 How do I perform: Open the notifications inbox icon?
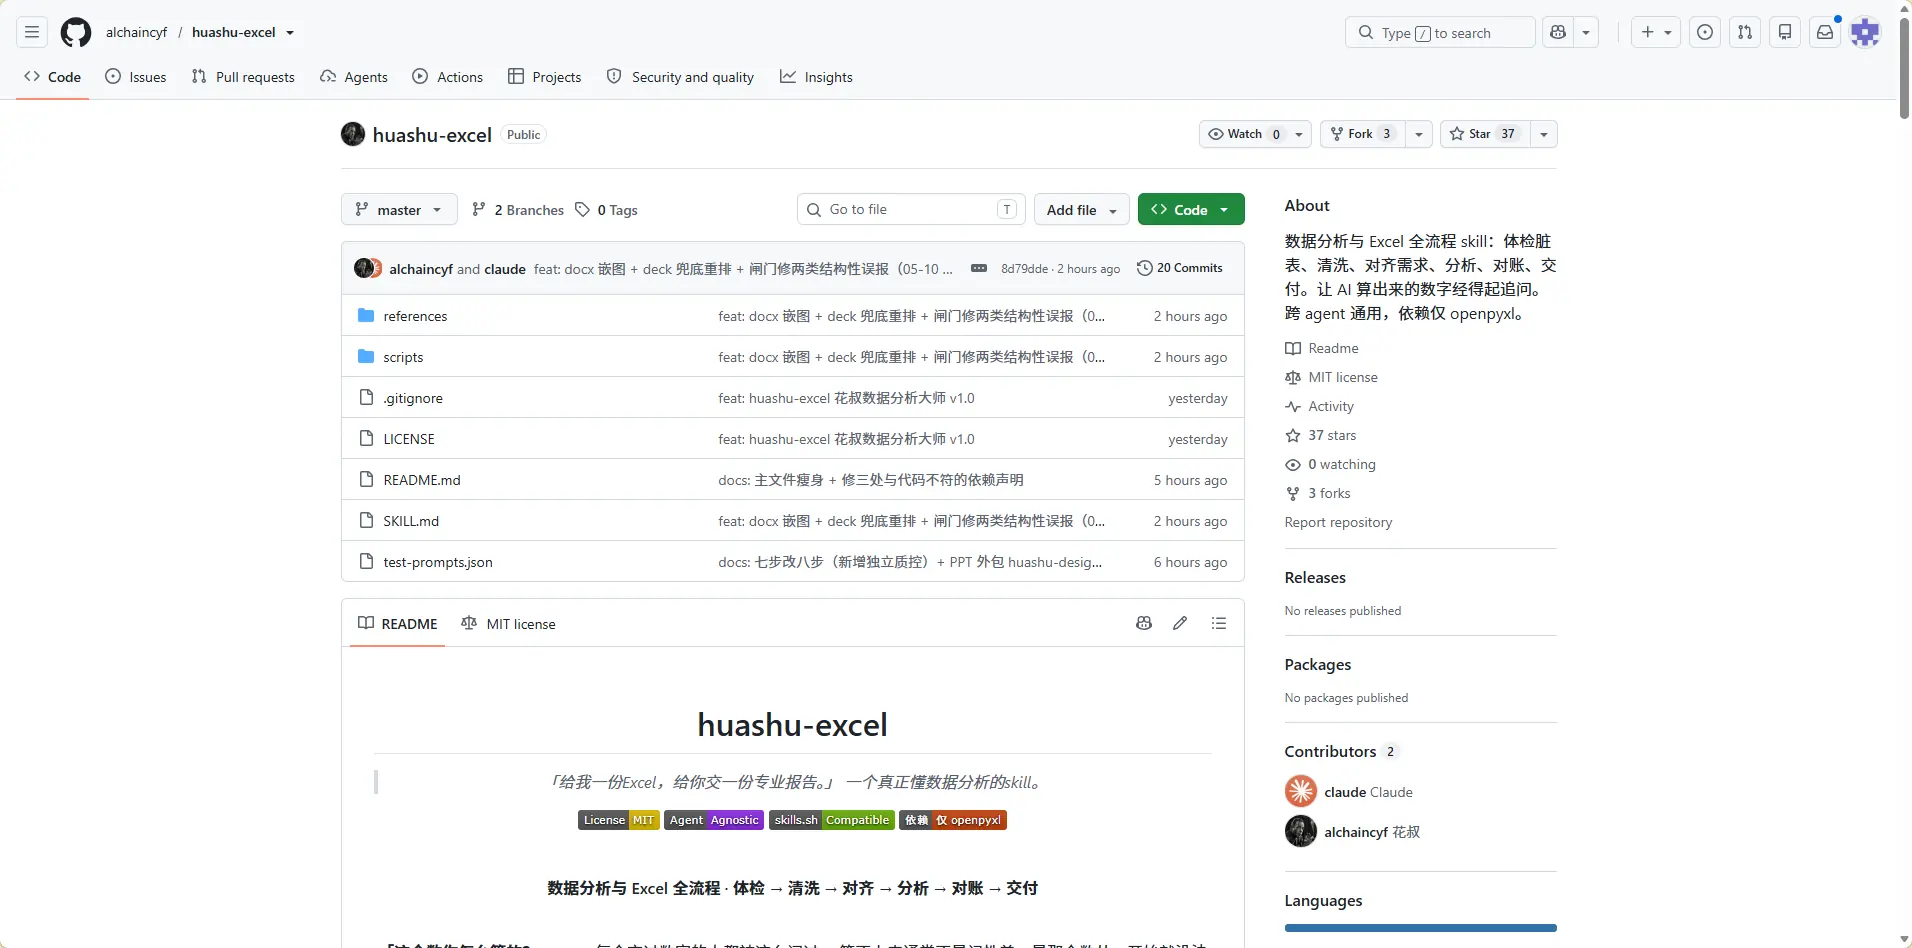tap(1825, 32)
